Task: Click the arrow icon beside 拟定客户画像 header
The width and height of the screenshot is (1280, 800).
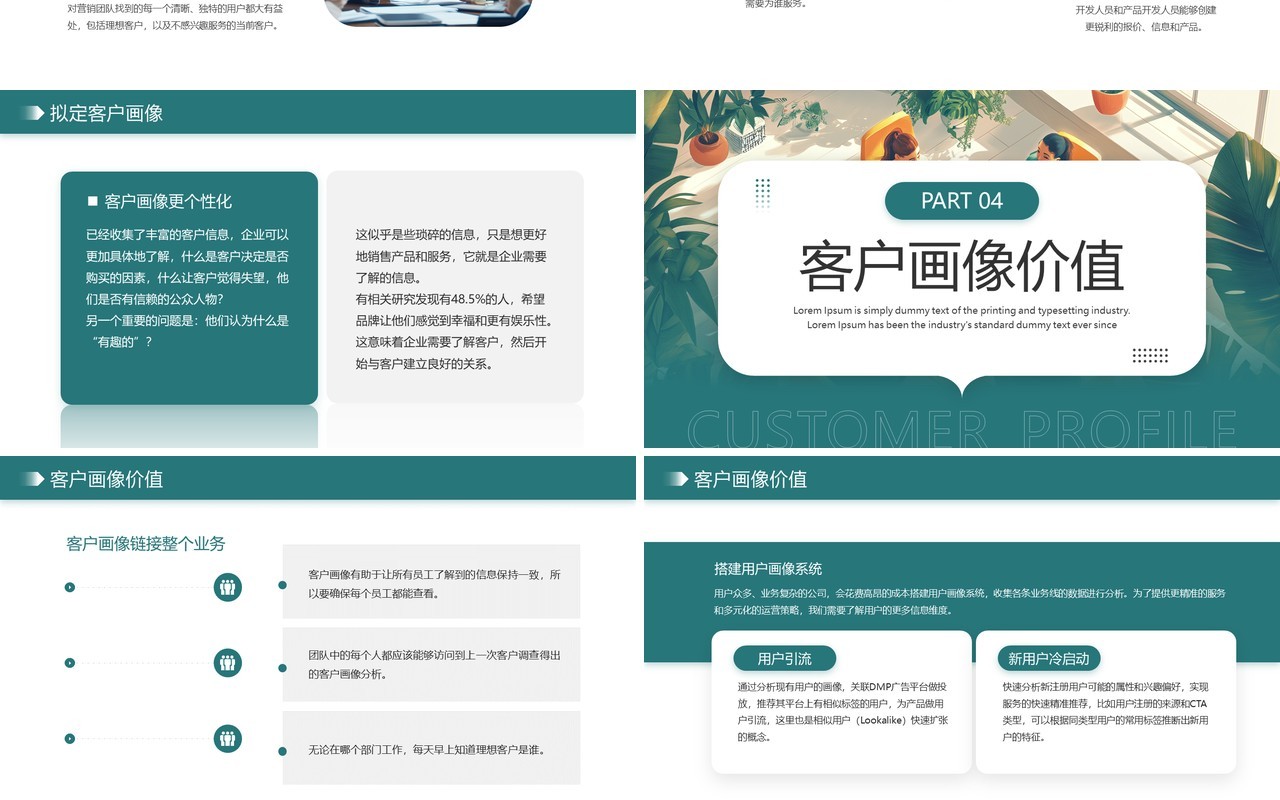Action: (32, 113)
